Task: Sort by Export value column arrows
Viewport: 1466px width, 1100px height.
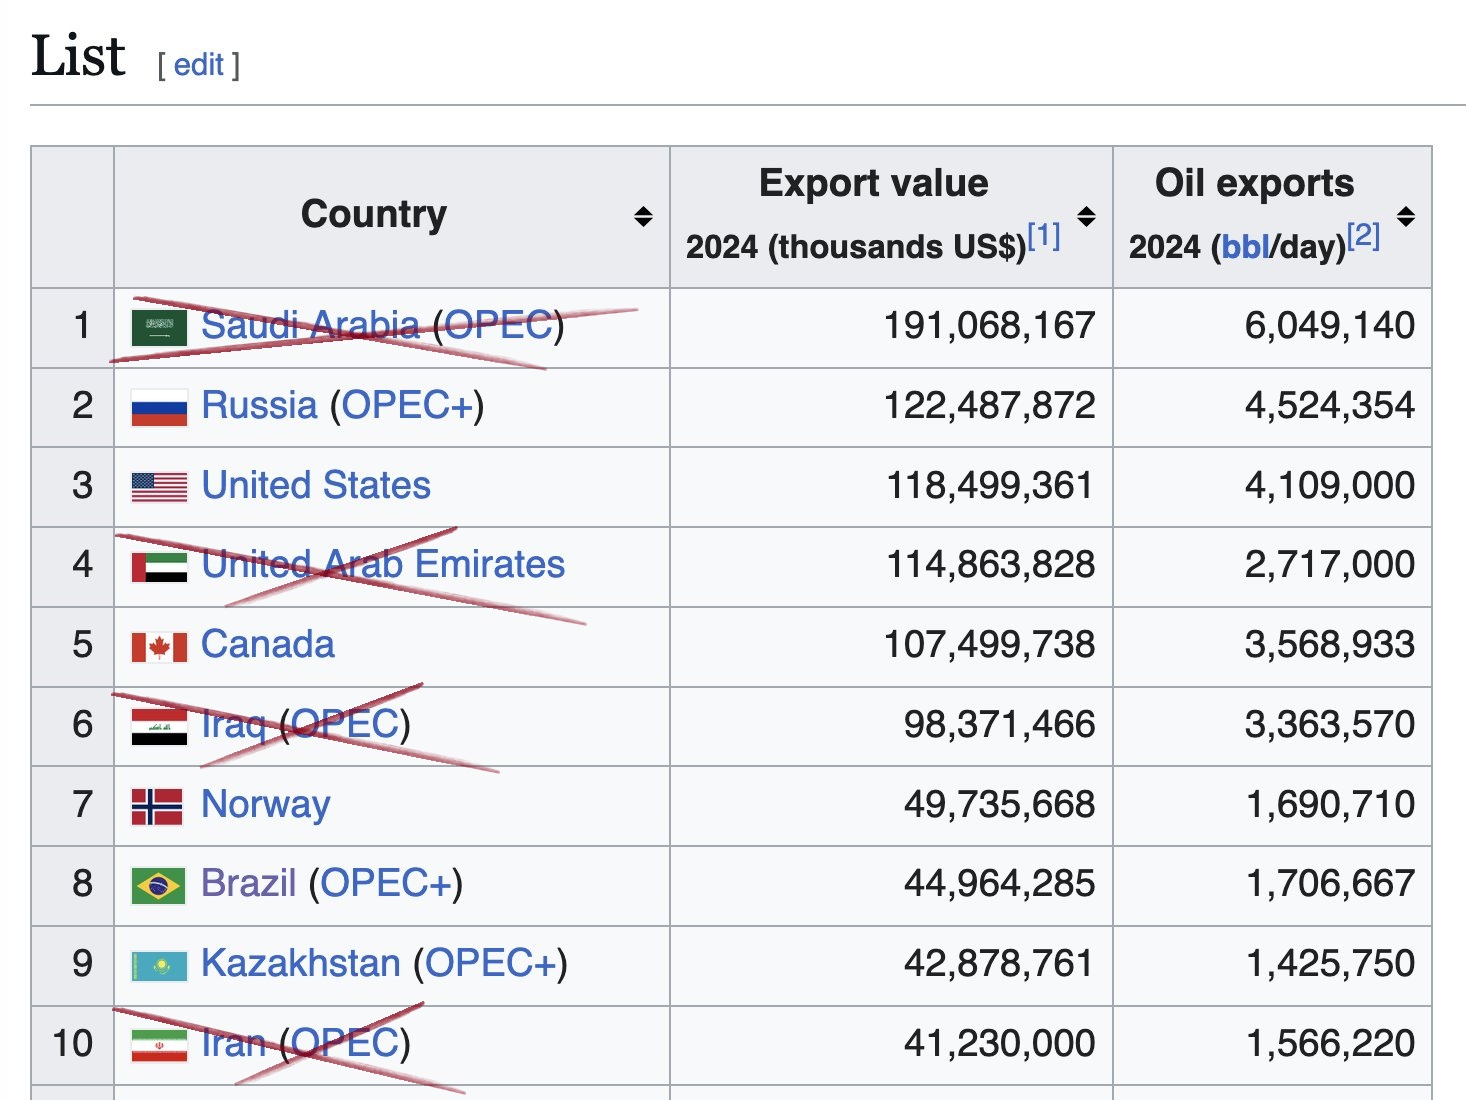Action: click(1086, 216)
